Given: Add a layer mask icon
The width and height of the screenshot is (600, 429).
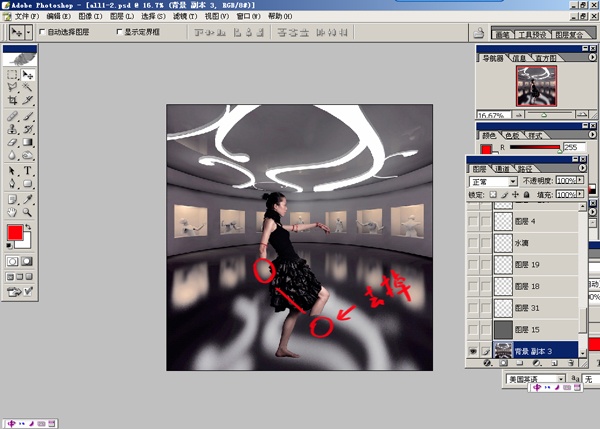Looking at the screenshot, I should pos(504,363).
